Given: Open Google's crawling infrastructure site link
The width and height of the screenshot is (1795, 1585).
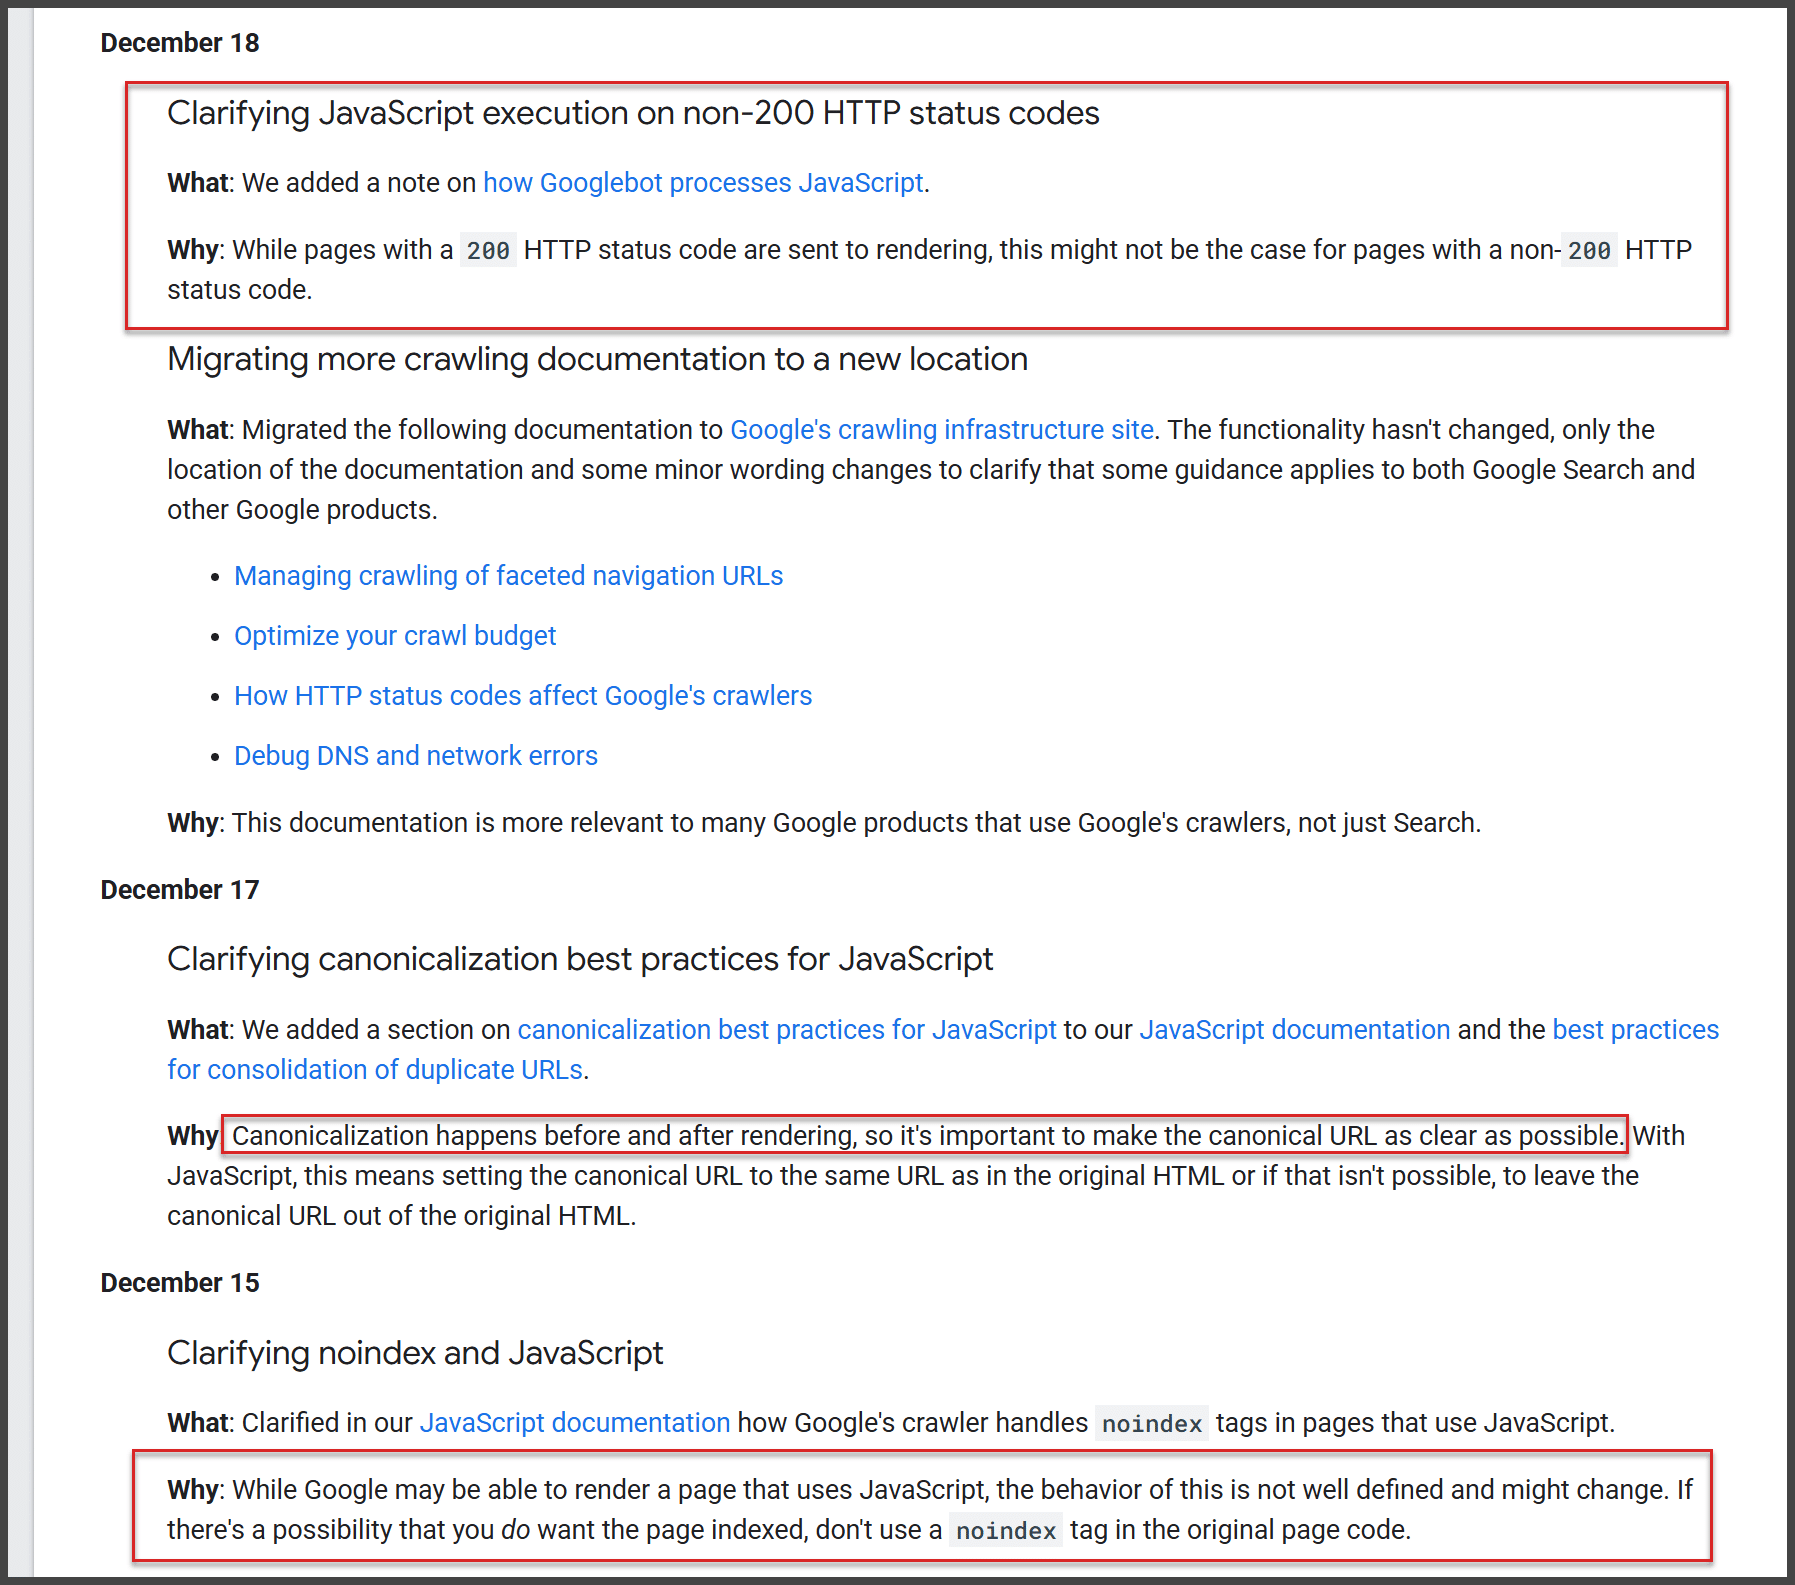Looking at the screenshot, I should [942, 430].
